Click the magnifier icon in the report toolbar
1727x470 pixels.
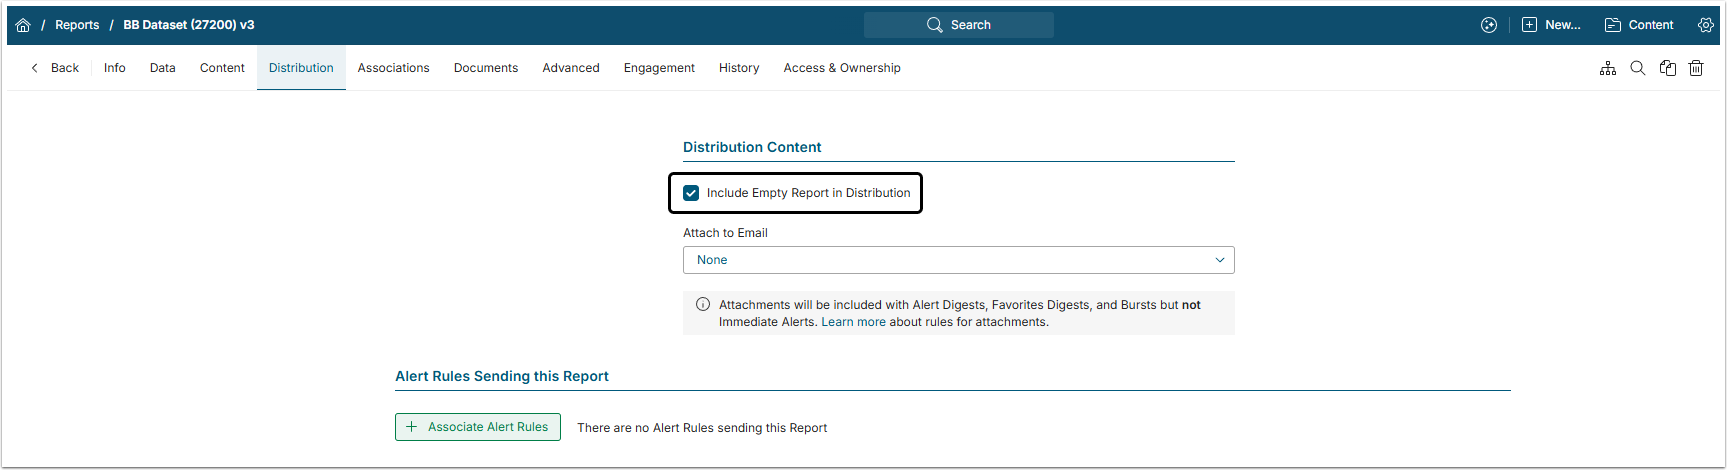(x=1638, y=68)
